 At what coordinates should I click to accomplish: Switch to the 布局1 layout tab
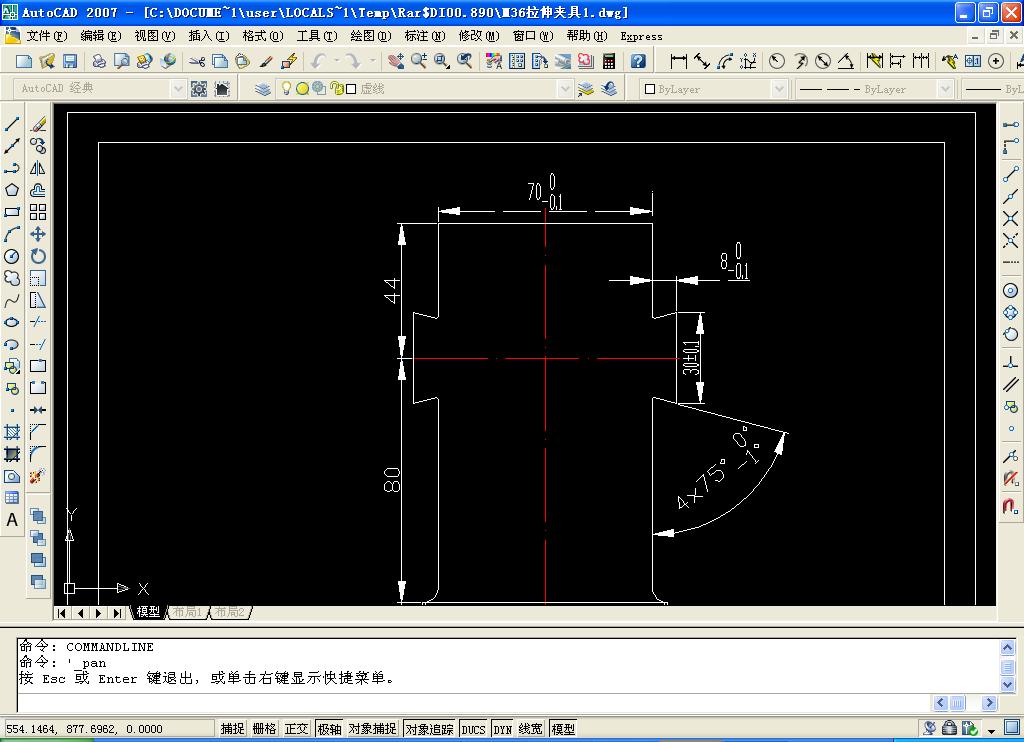pos(187,612)
